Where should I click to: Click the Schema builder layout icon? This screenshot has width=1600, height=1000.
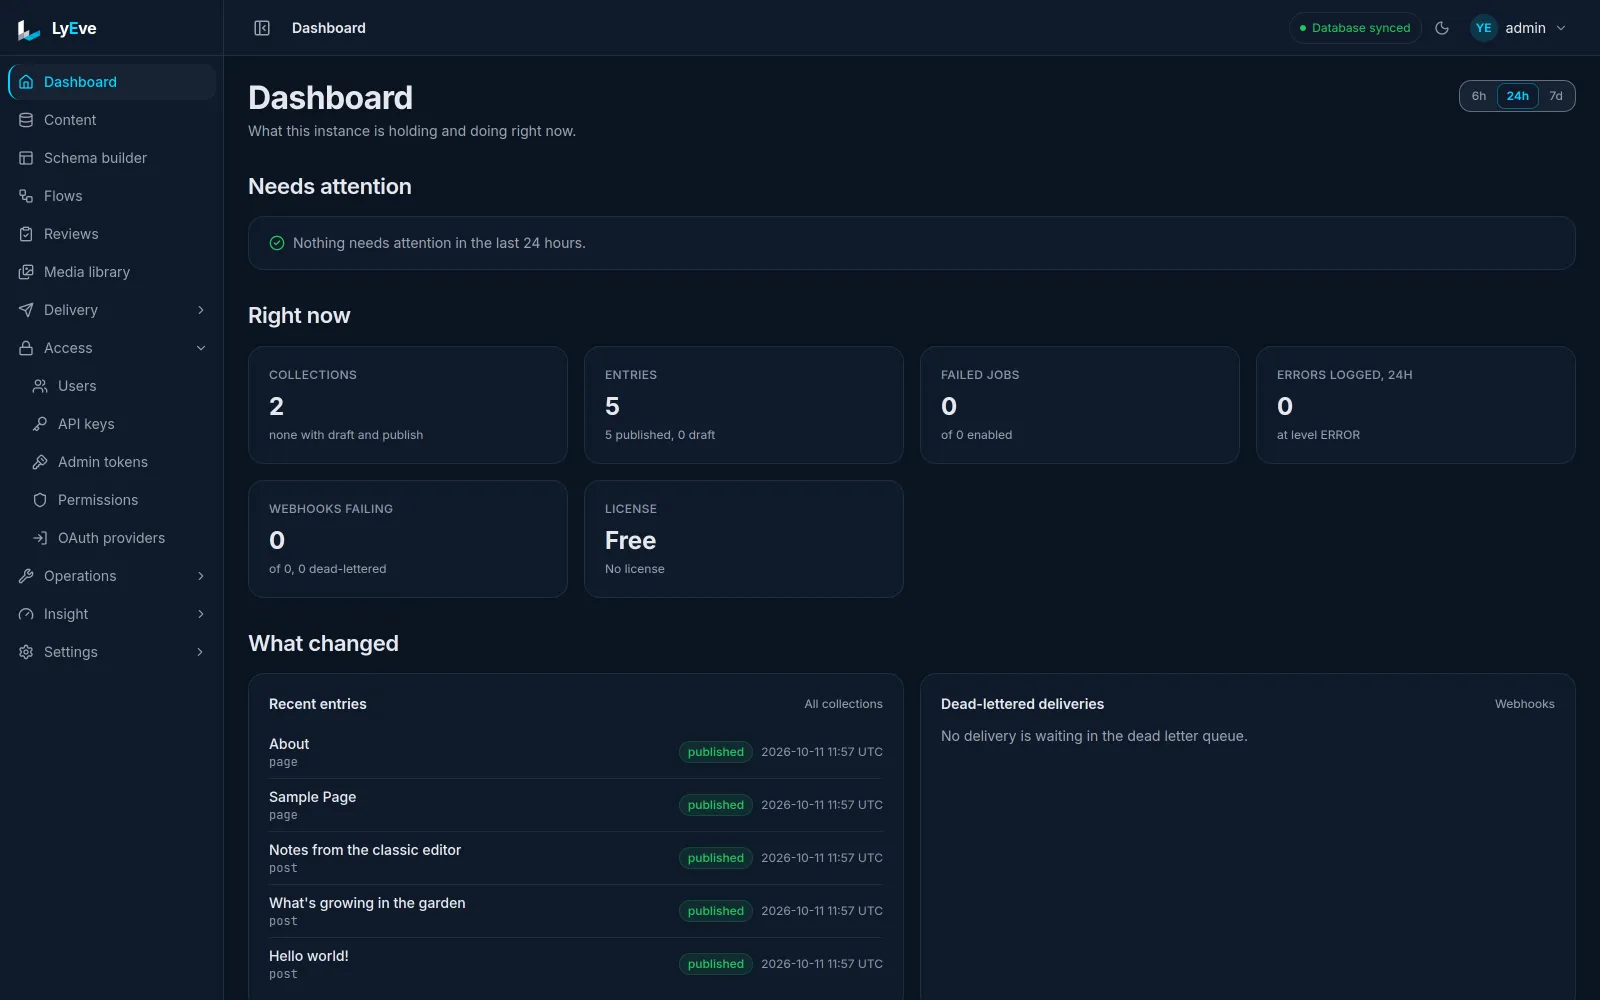[x=26, y=158]
